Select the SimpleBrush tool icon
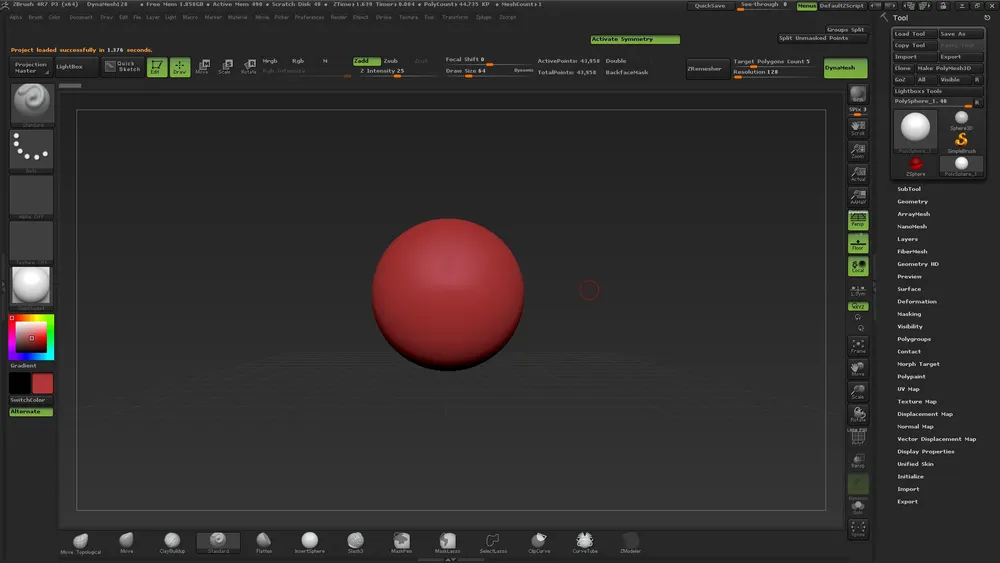The image size is (1000, 563). (961, 142)
